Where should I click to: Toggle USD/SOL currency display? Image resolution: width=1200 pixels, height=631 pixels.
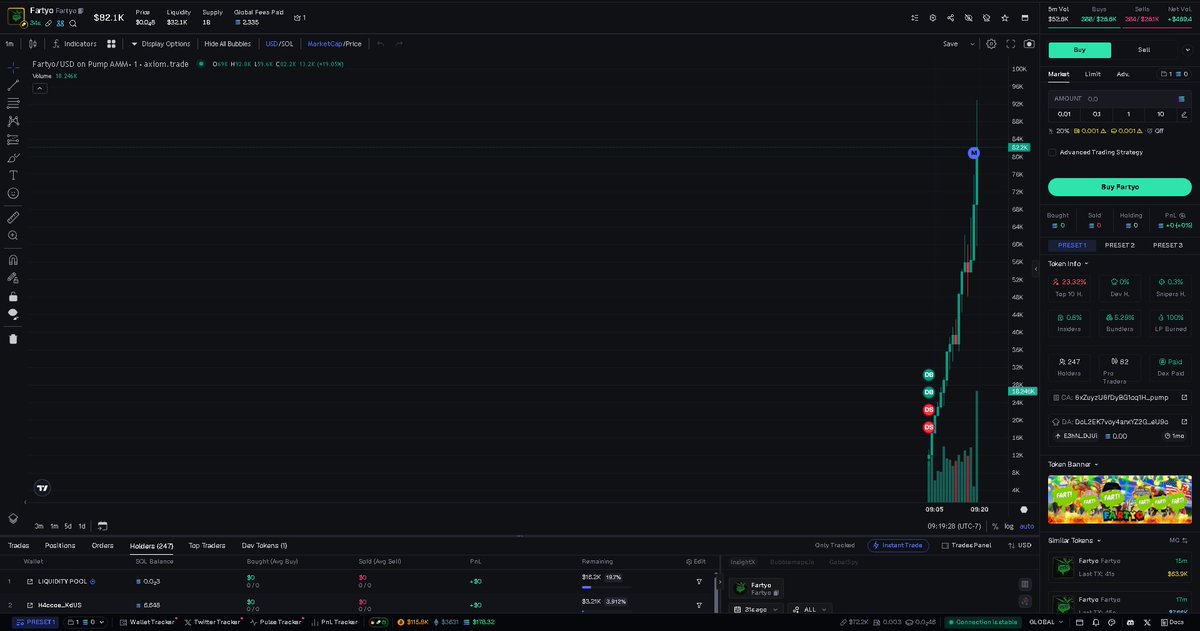click(279, 44)
